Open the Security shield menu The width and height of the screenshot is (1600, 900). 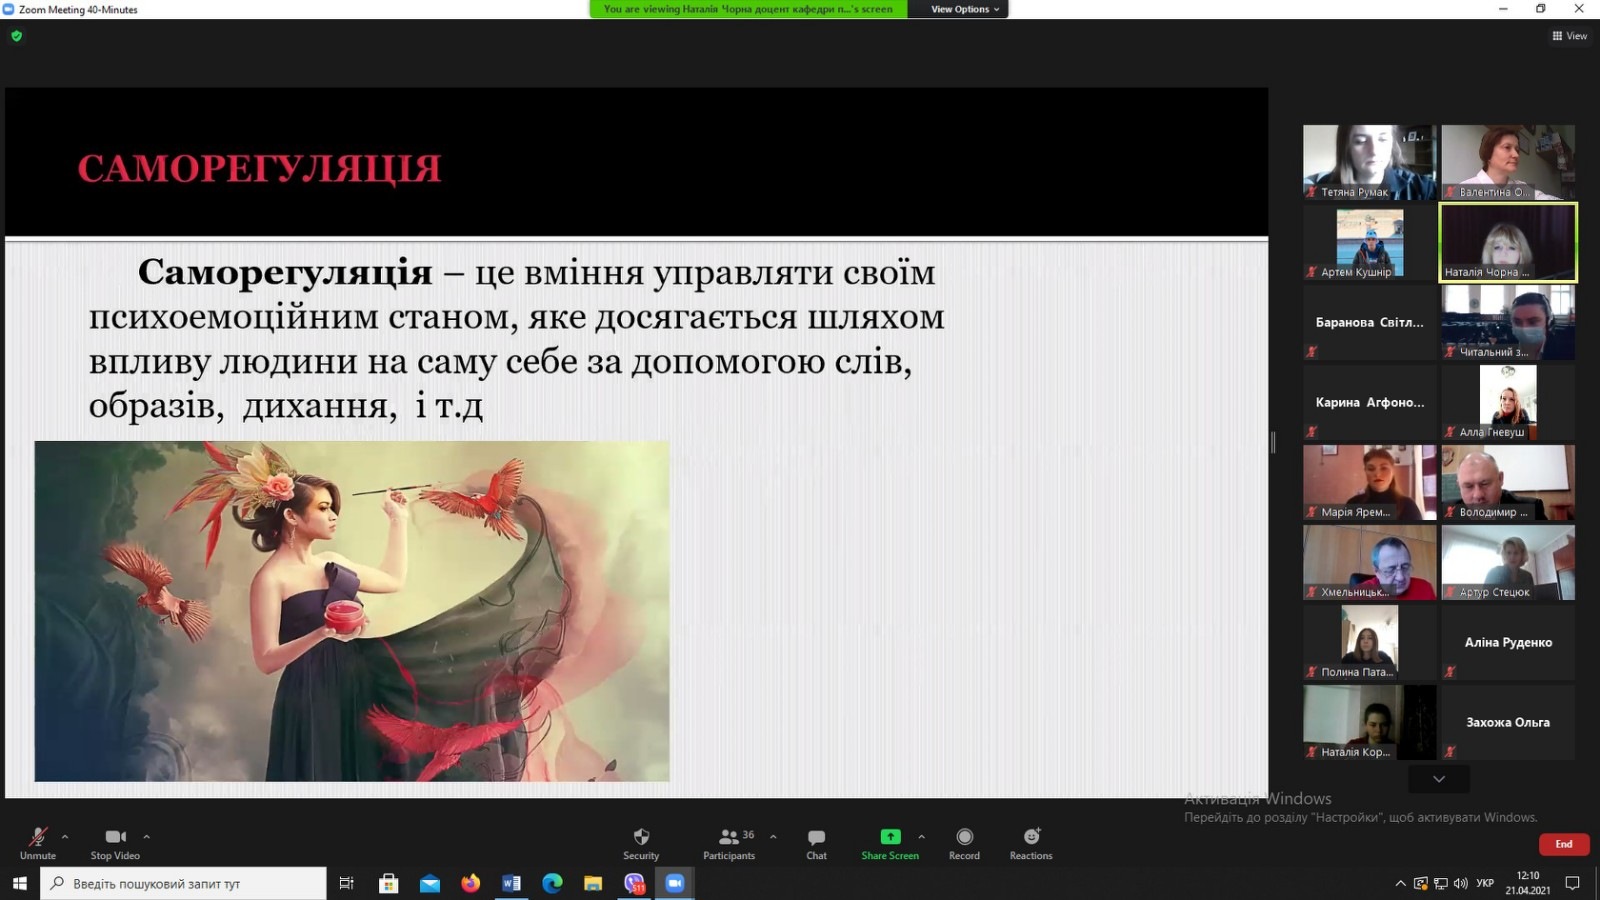tap(641, 843)
